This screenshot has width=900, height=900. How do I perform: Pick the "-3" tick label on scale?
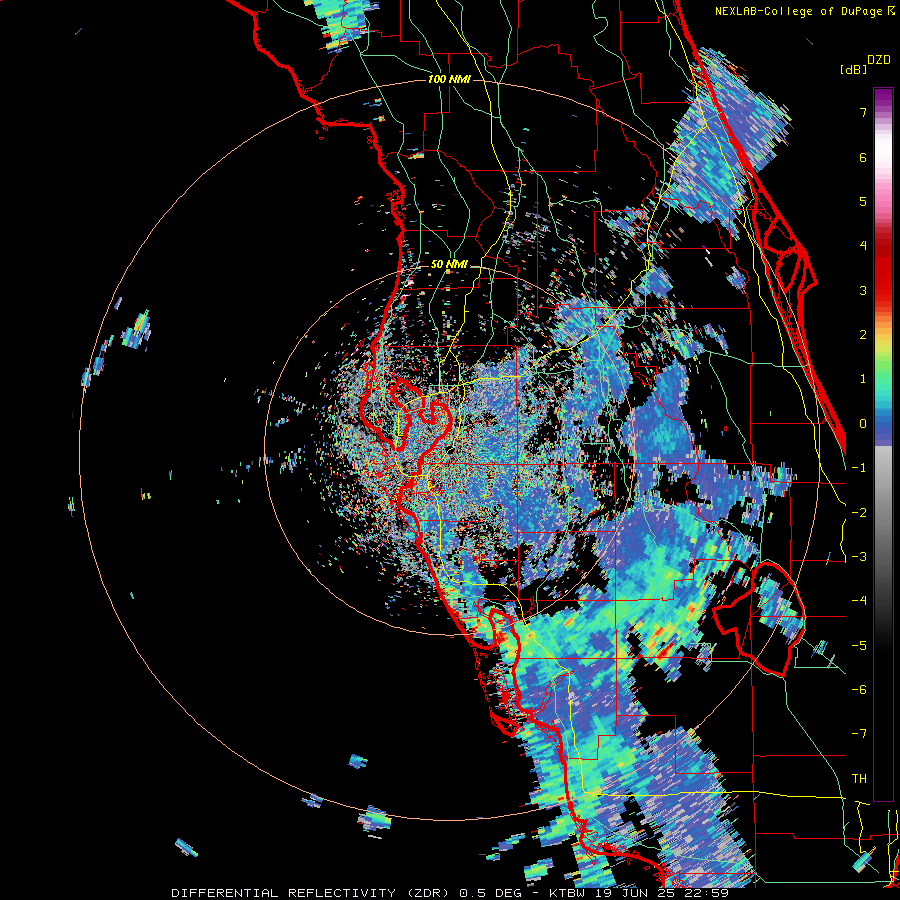pos(859,557)
